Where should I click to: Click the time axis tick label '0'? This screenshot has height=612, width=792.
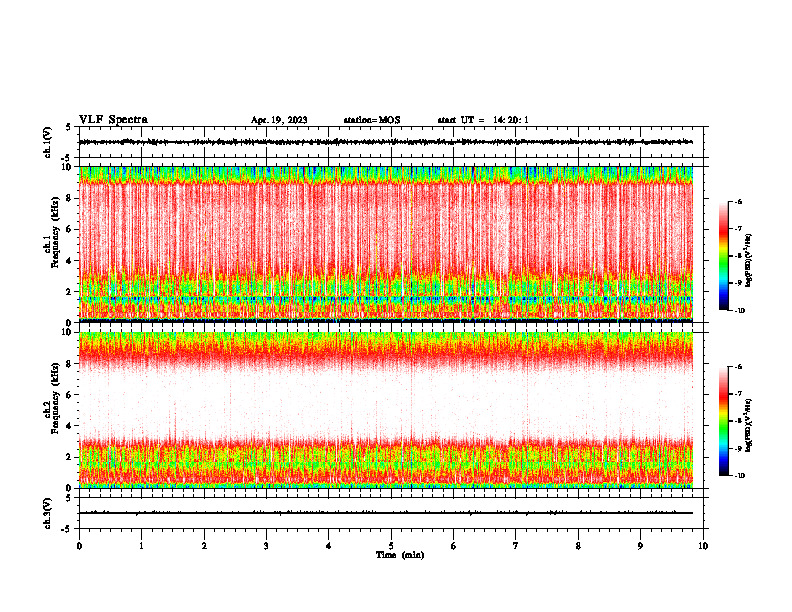click(79, 546)
